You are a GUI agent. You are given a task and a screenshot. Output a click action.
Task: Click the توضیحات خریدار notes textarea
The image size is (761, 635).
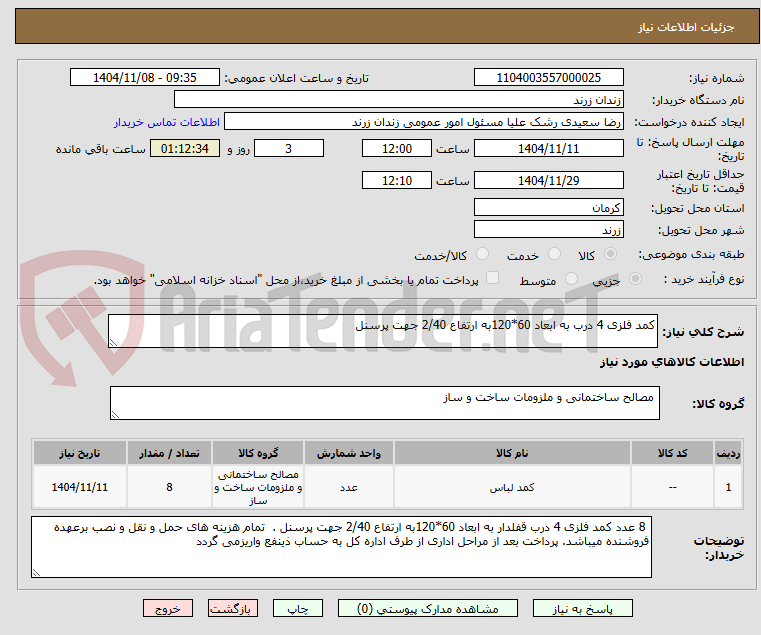[x=341, y=547]
